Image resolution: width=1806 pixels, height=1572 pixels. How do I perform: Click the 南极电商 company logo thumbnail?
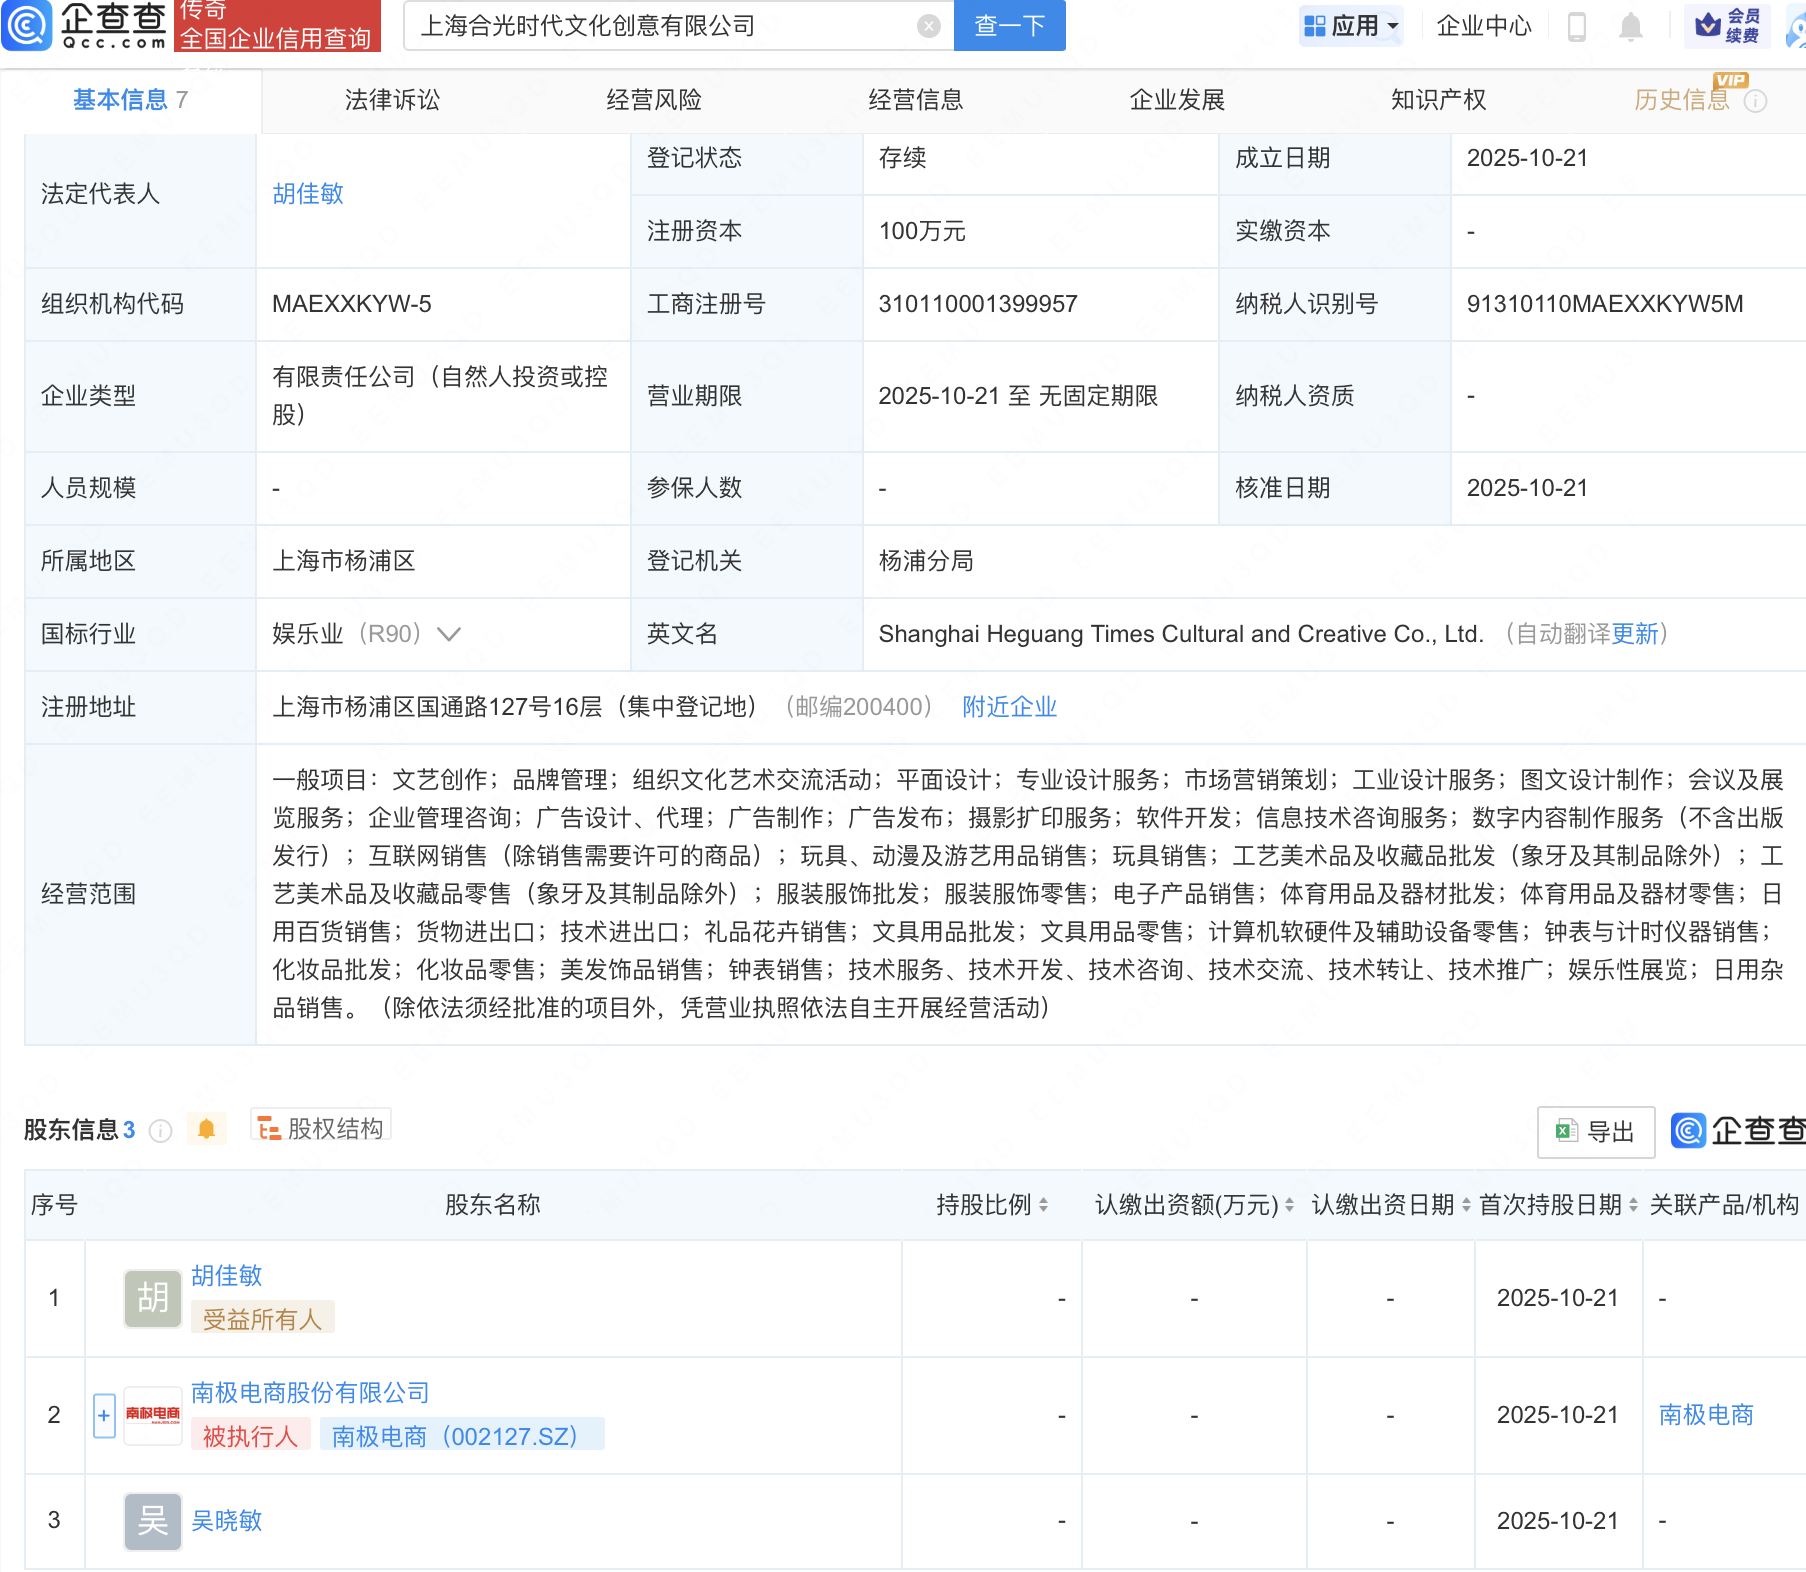(153, 1415)
